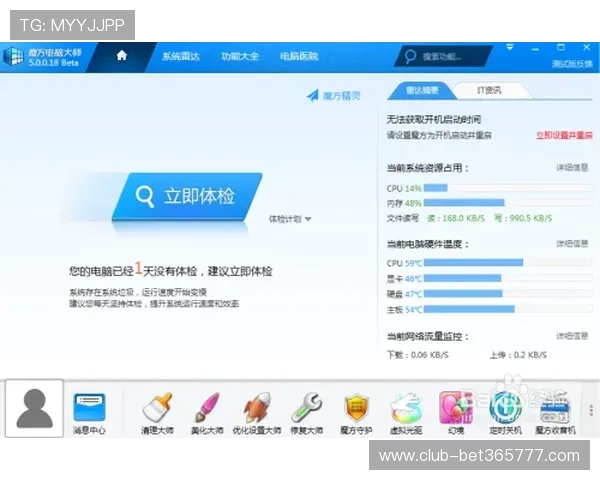Open 详细信息 for network traffic monitor
The image size is (600, 480).
point(572,336)
